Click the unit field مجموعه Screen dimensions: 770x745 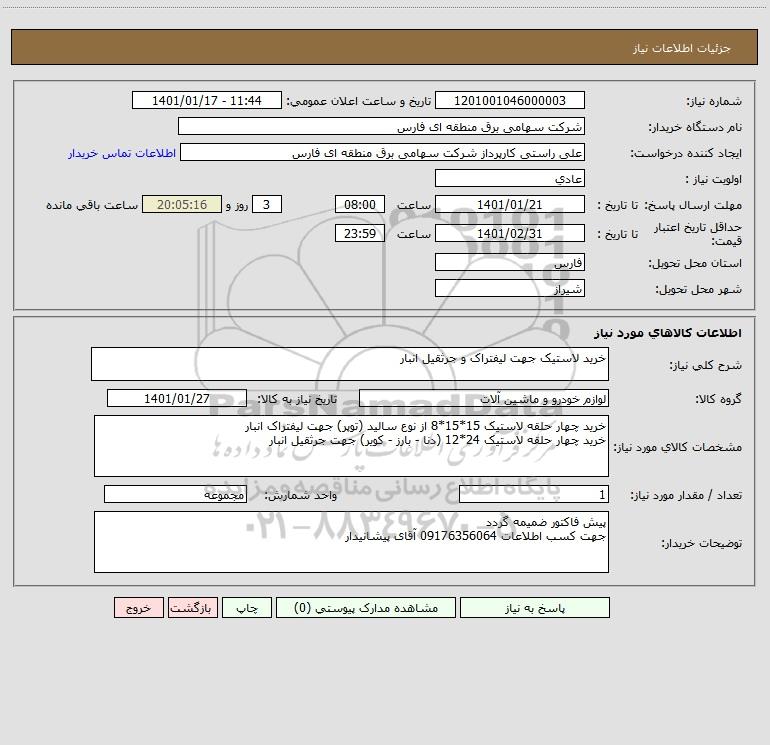[x=175, y=494]
